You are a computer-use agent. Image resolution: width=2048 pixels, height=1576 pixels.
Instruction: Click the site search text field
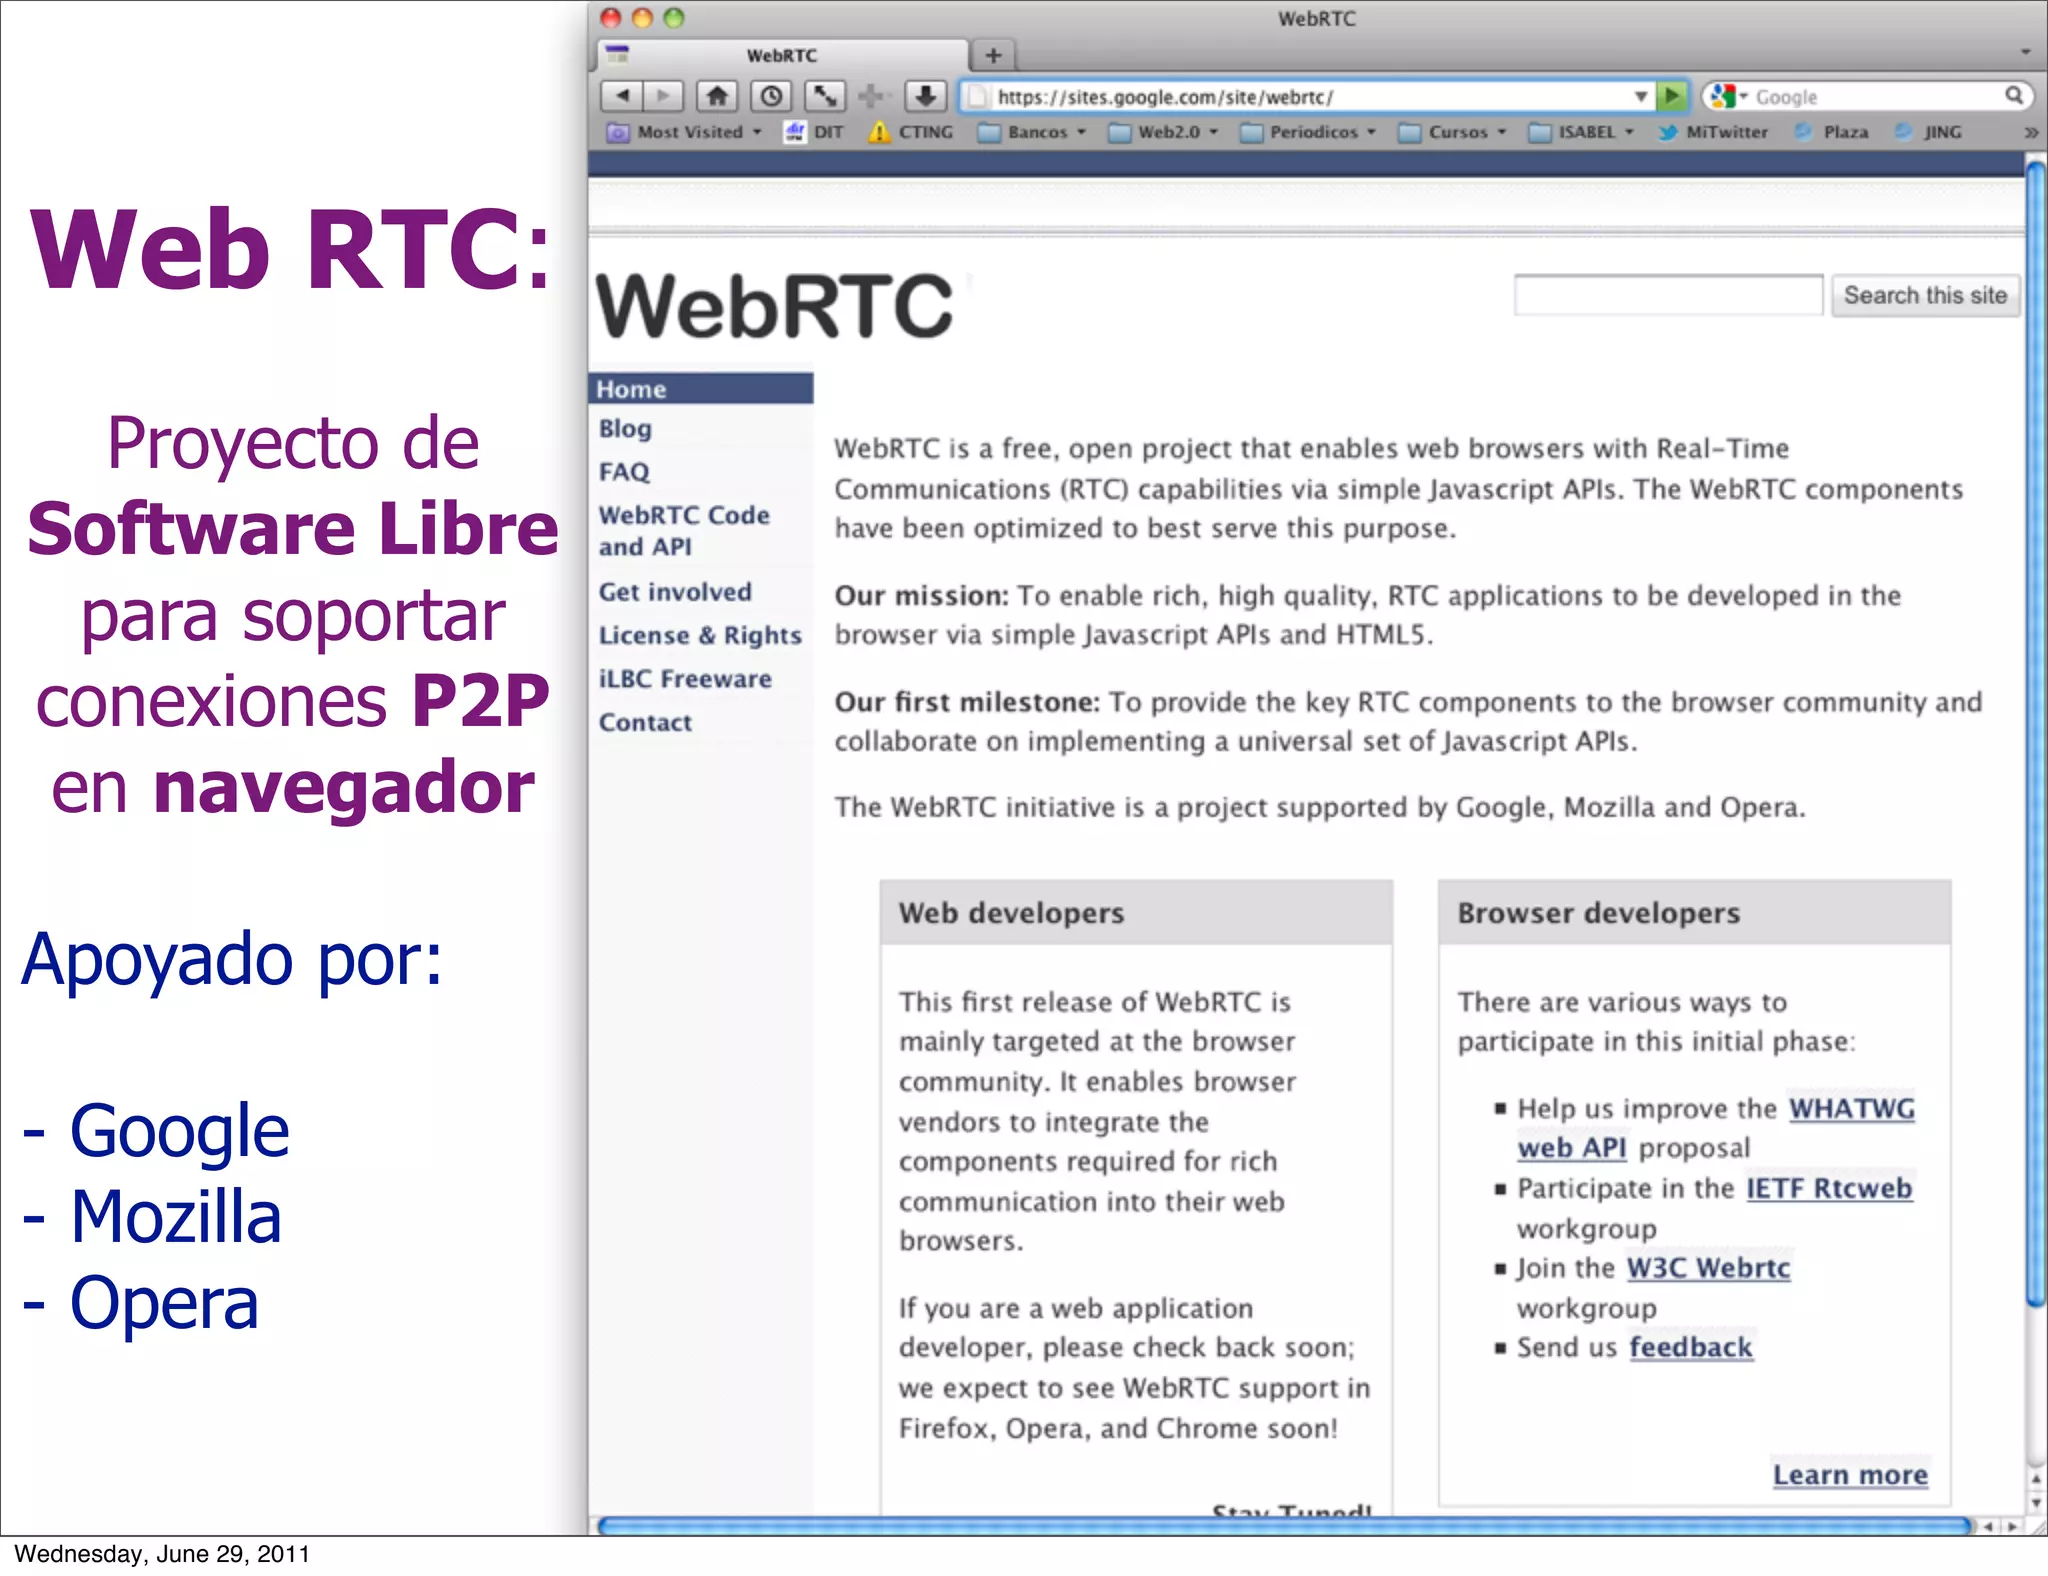[1668, 295]
